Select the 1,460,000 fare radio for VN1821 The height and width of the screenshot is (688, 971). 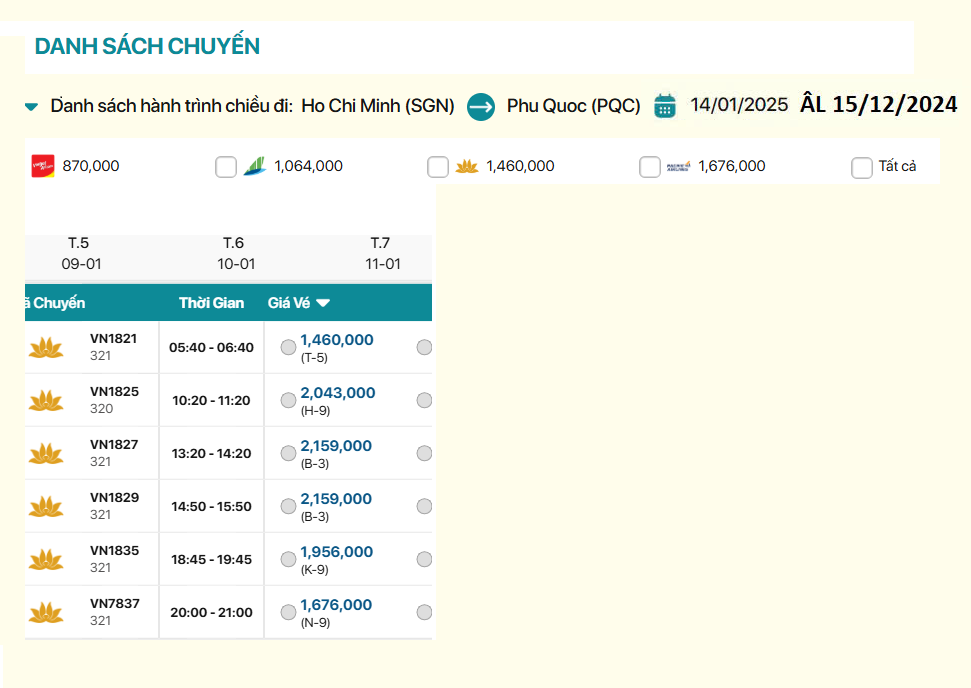click(288, 347)
